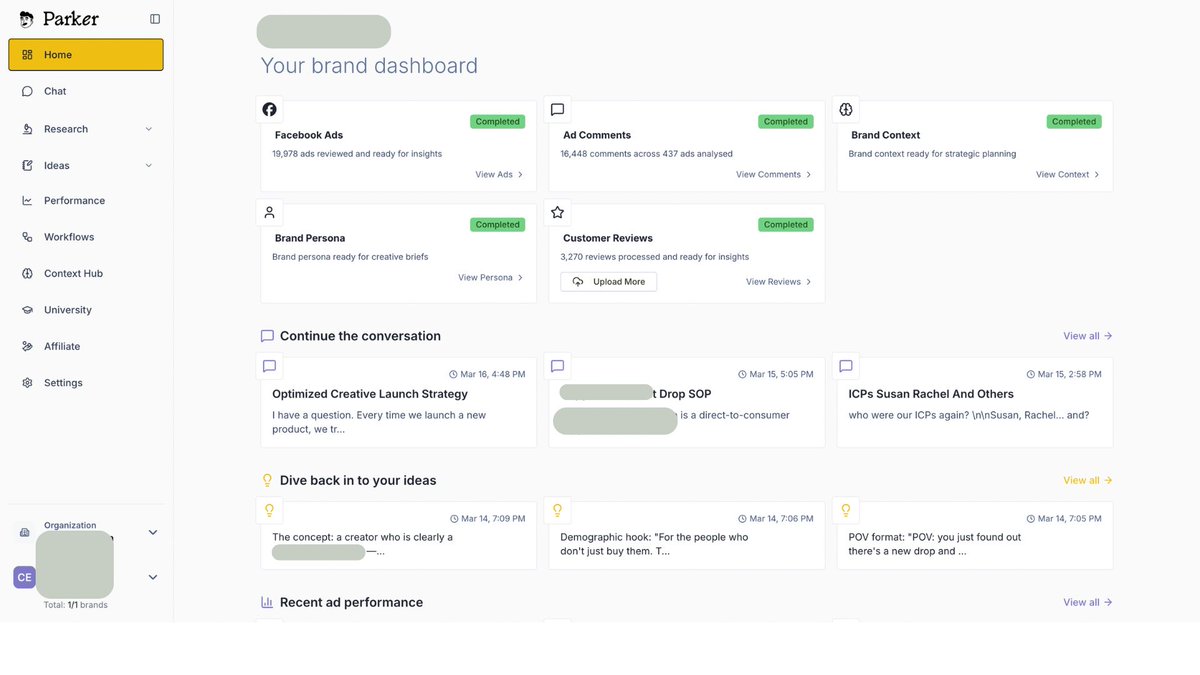Image resolution: width=1200 pixels, height=675 pixels.
Task: Open the View Reviews link
Action: 779,282
